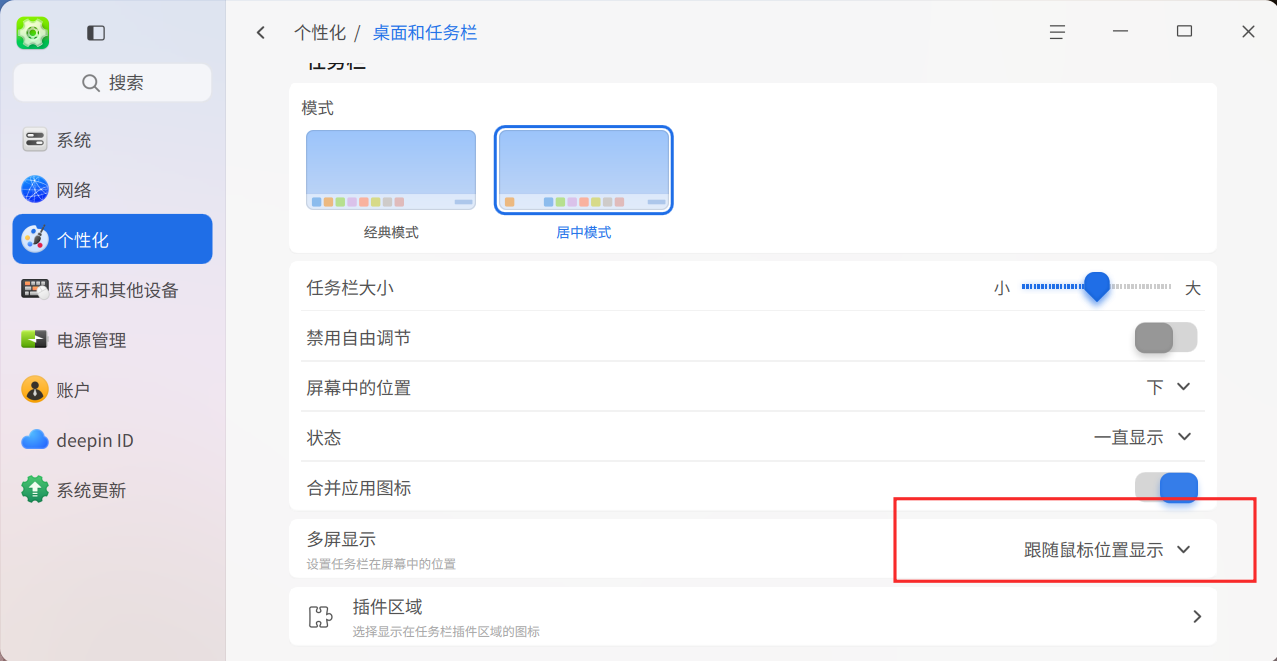The width and height of the screenshot is (1277, 661).
Task: Open the 状态 dropdown showing 一直显示
Action: click(1143, 437)
